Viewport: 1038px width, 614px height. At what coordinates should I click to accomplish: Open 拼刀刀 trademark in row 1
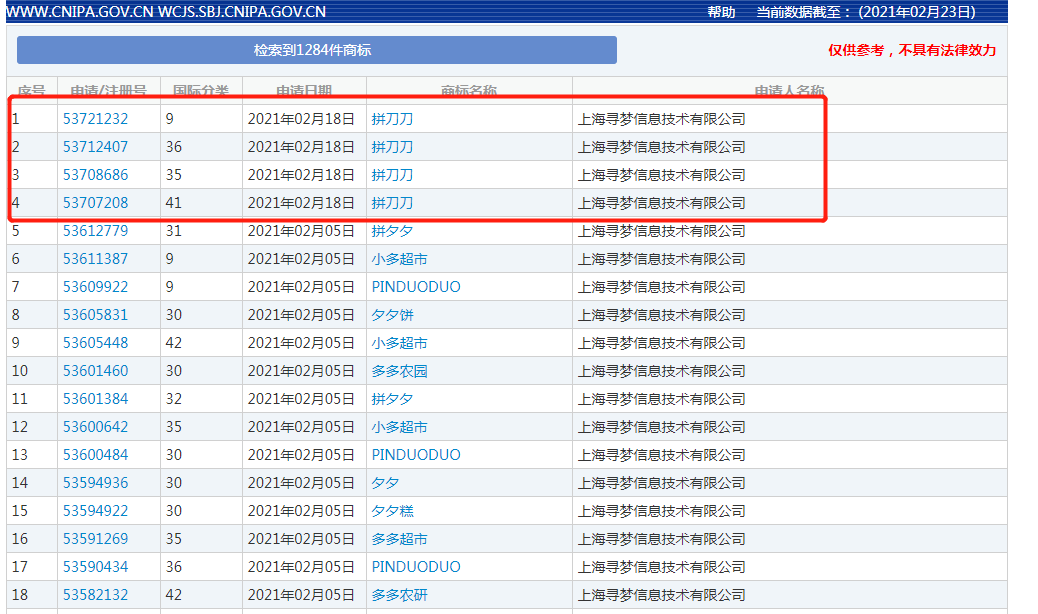(x=392, y=119)
